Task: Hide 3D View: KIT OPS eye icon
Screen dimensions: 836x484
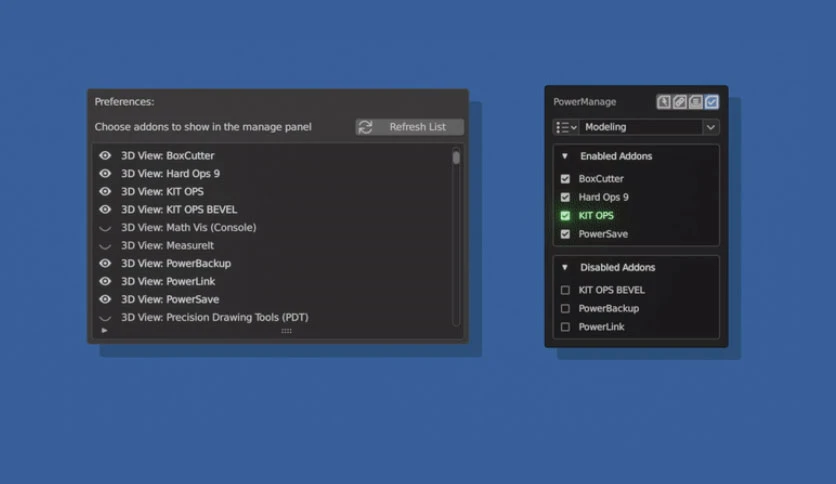Action: coord(105,191)
